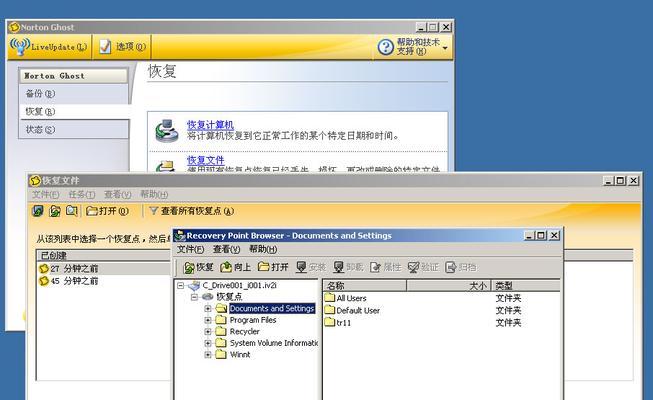Open 文件(F) menu in the 恢复文件 window
This screenshot has height=400, width=653.
coord(46,194)
